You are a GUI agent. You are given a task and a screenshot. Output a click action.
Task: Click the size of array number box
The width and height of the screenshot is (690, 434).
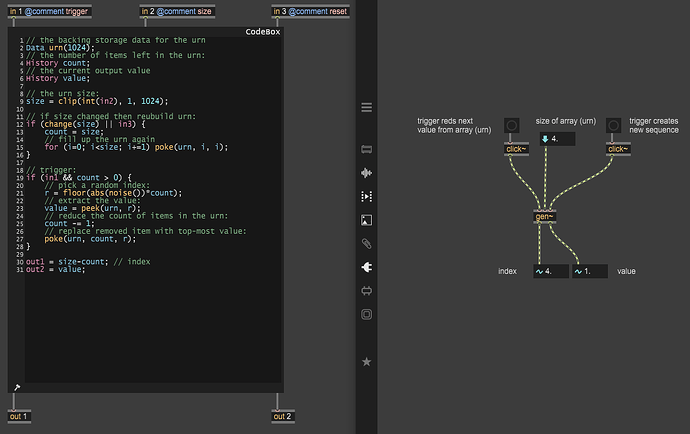pyautogui.click(x=557, y=139)
